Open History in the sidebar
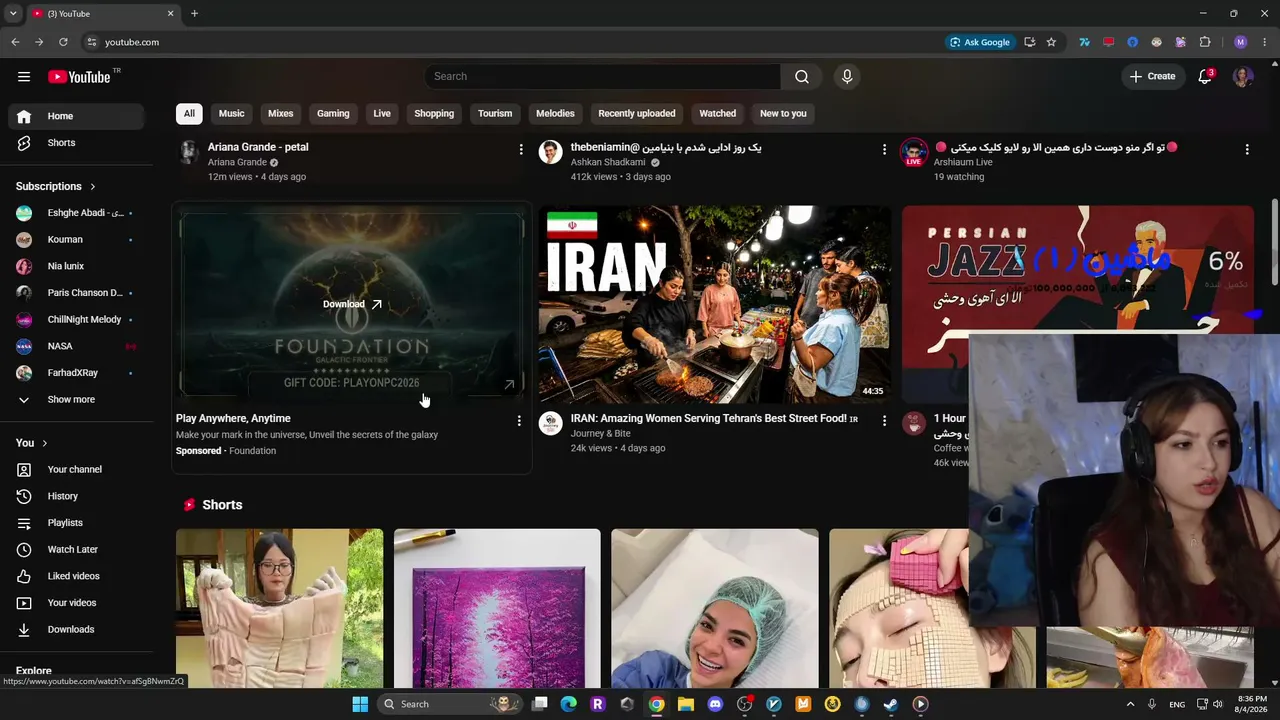Screen dimensions: 1280x720 coord(76,496)
